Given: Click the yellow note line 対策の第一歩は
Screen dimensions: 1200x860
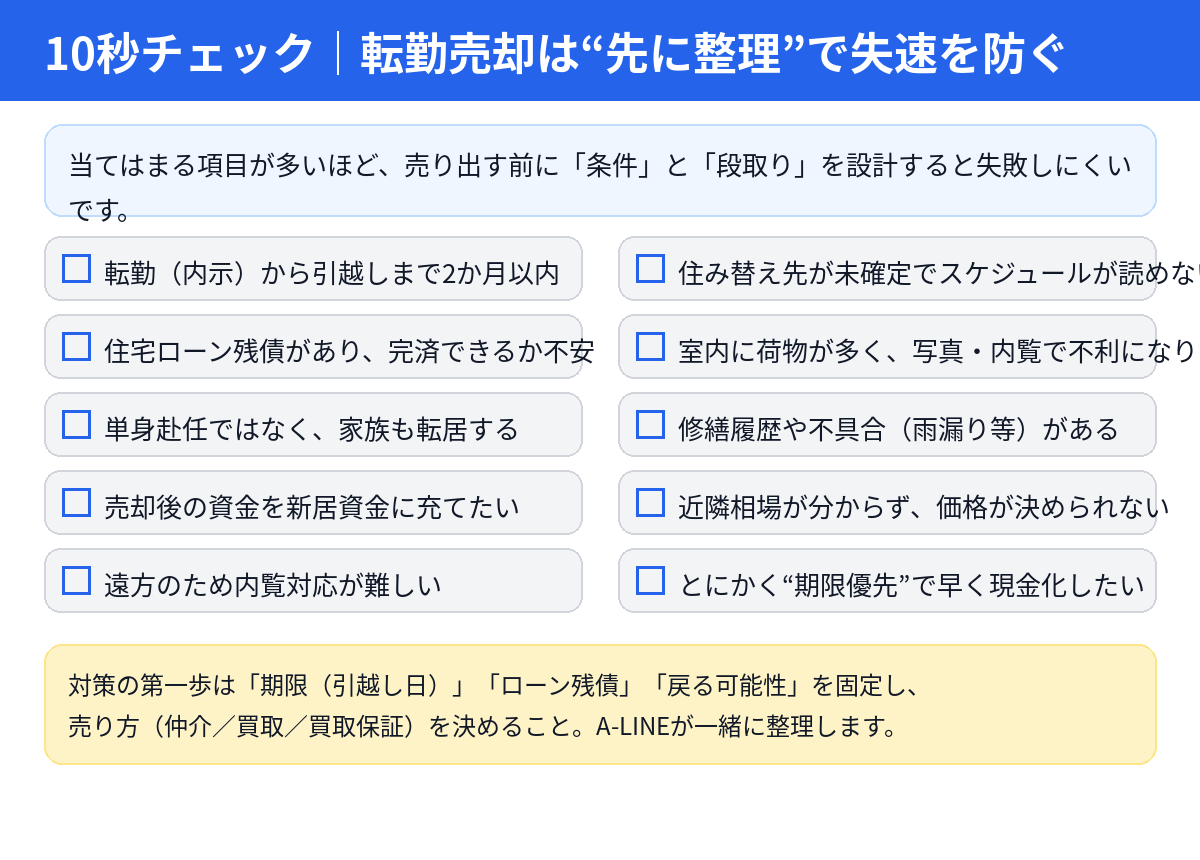Looking at the screenshot, I should [x=494, y=686].
